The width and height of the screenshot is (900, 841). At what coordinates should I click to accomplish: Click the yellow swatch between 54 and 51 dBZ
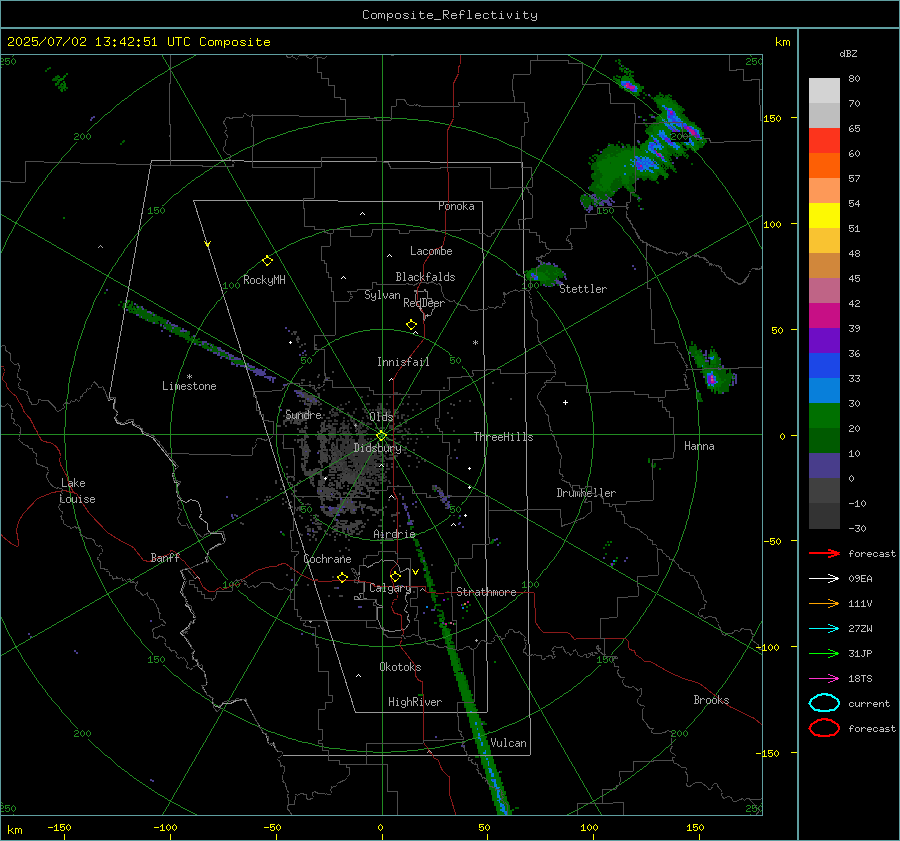[824, 216]
